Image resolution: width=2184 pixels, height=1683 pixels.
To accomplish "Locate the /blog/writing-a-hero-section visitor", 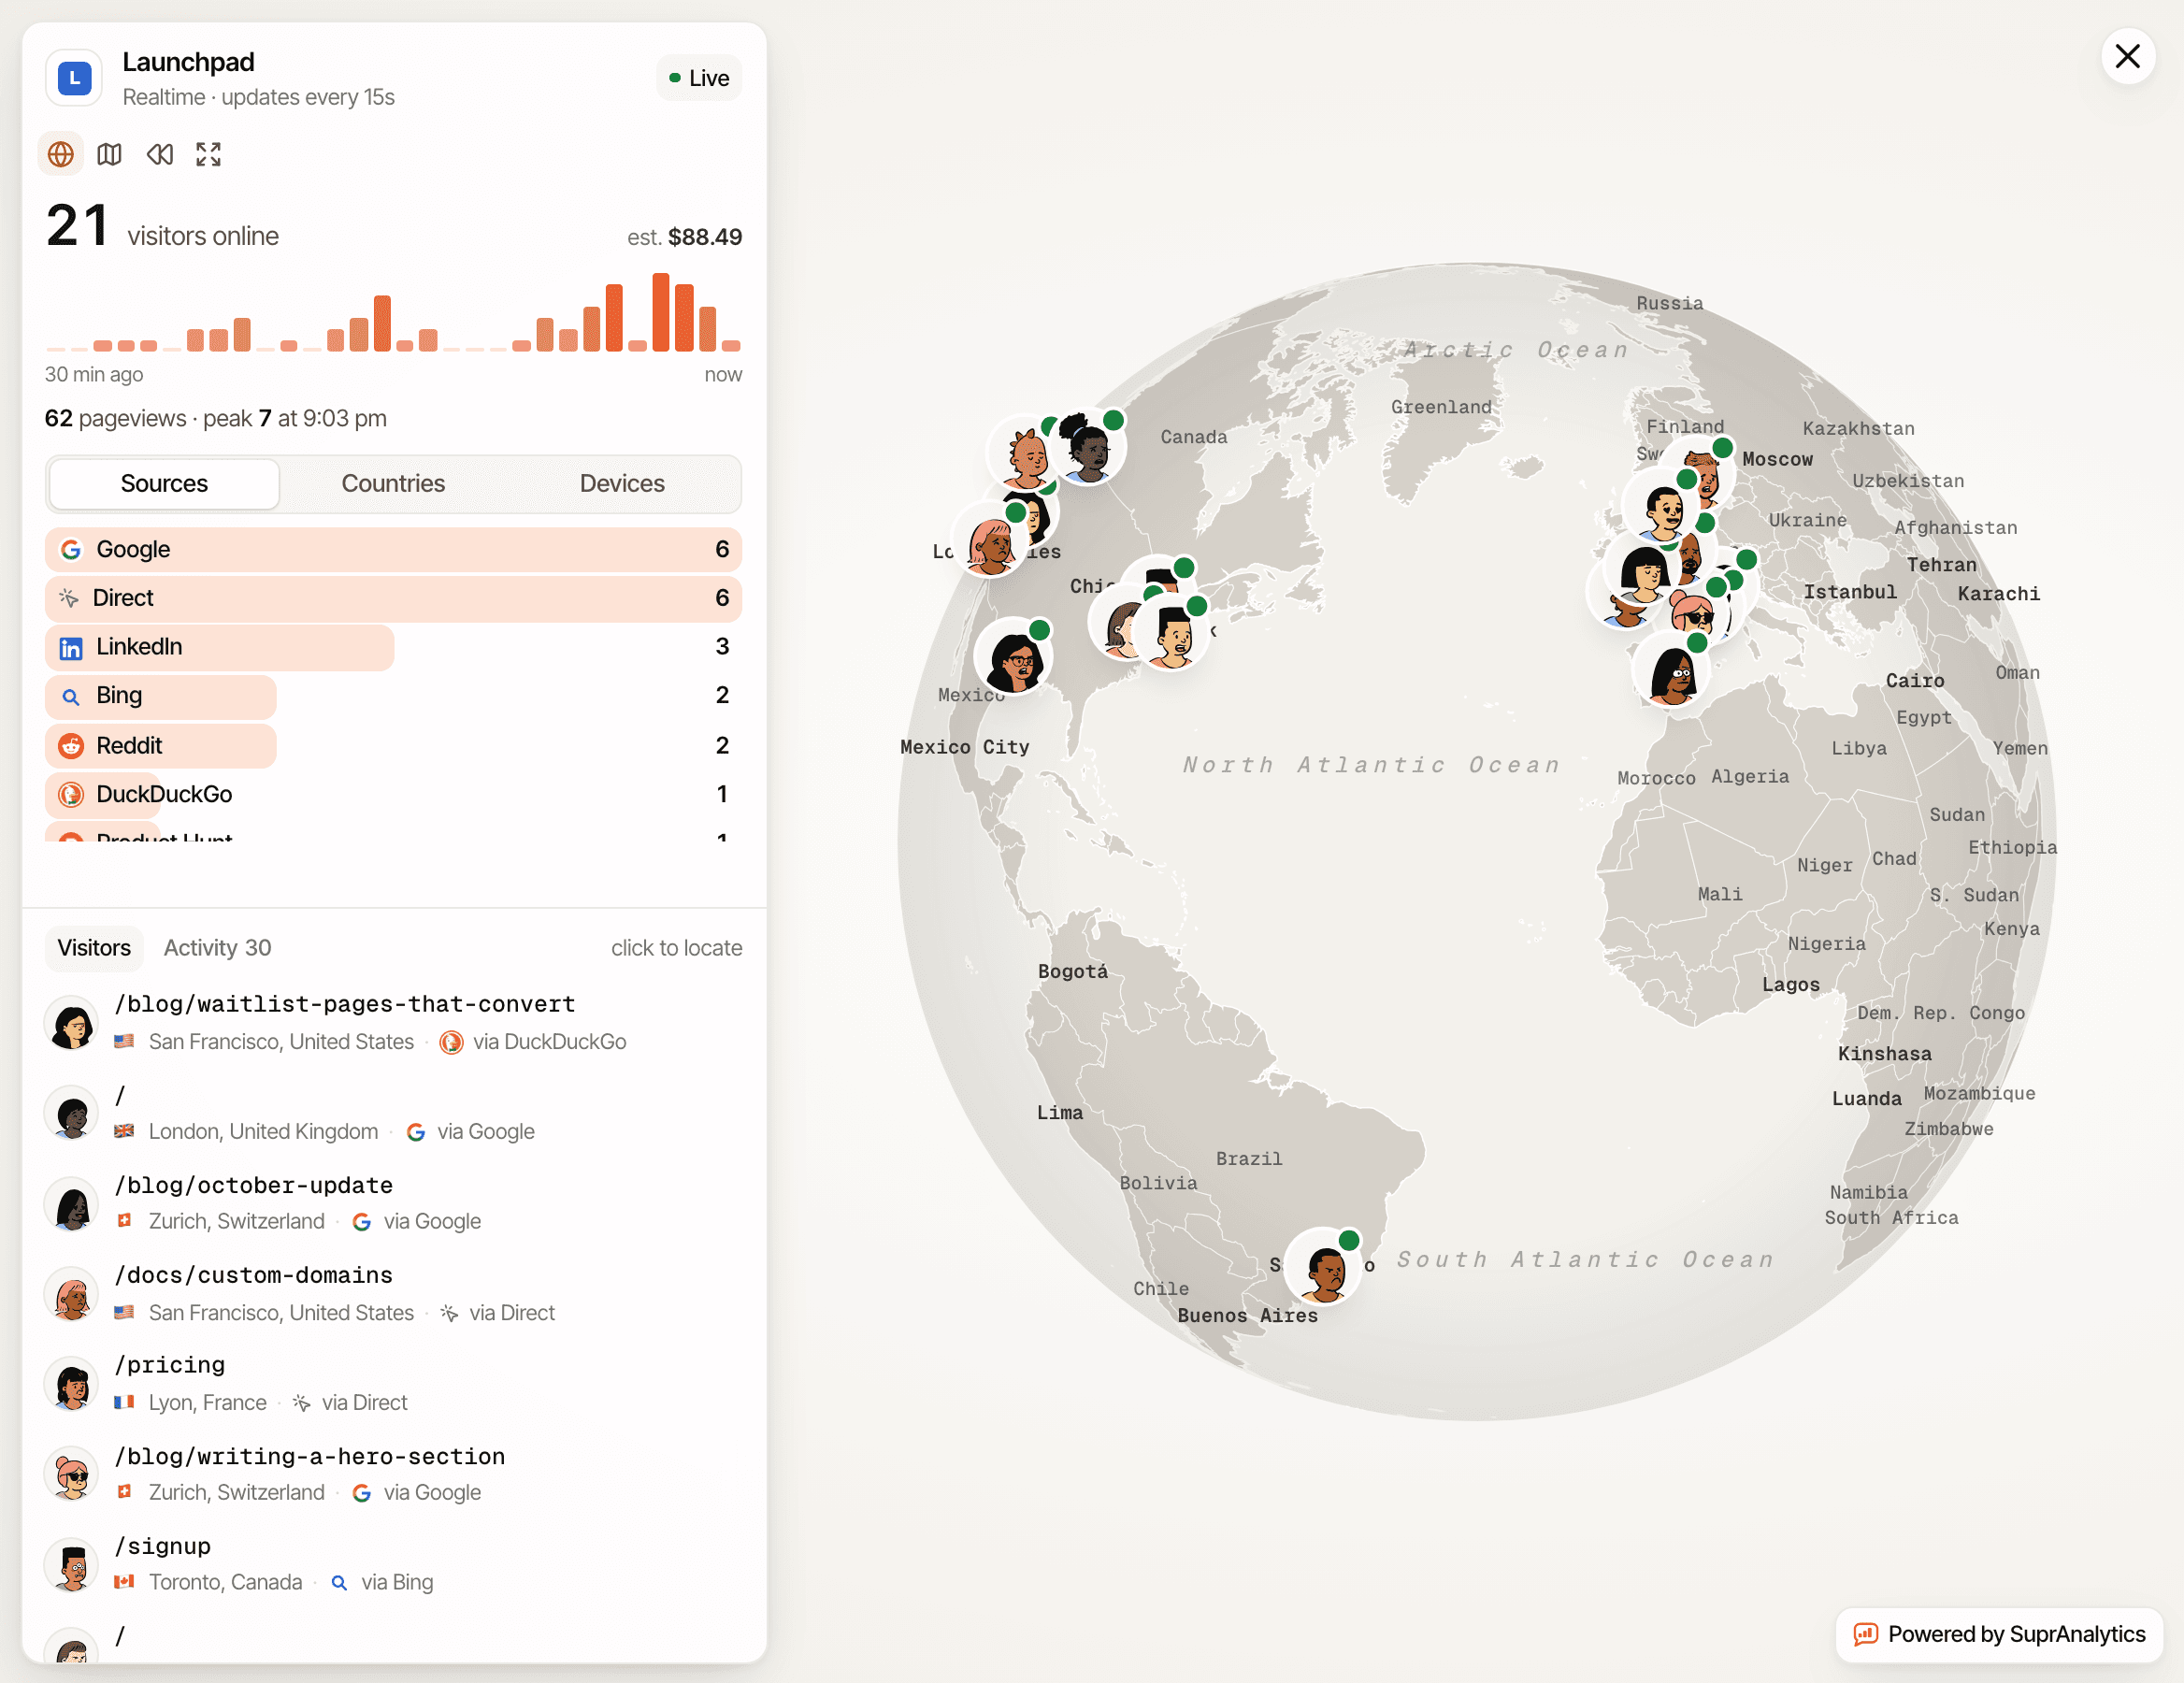I will click(393, 1474).
